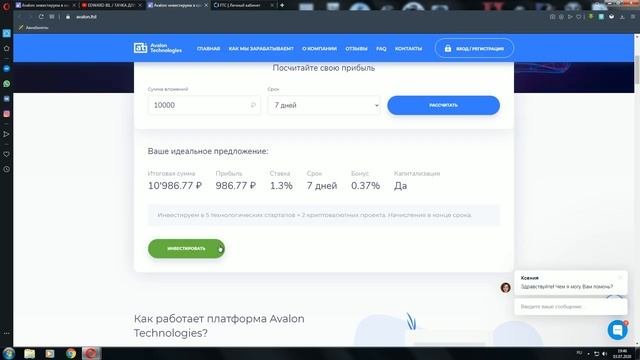Click the investment amount field with 10000

point(204,105)
